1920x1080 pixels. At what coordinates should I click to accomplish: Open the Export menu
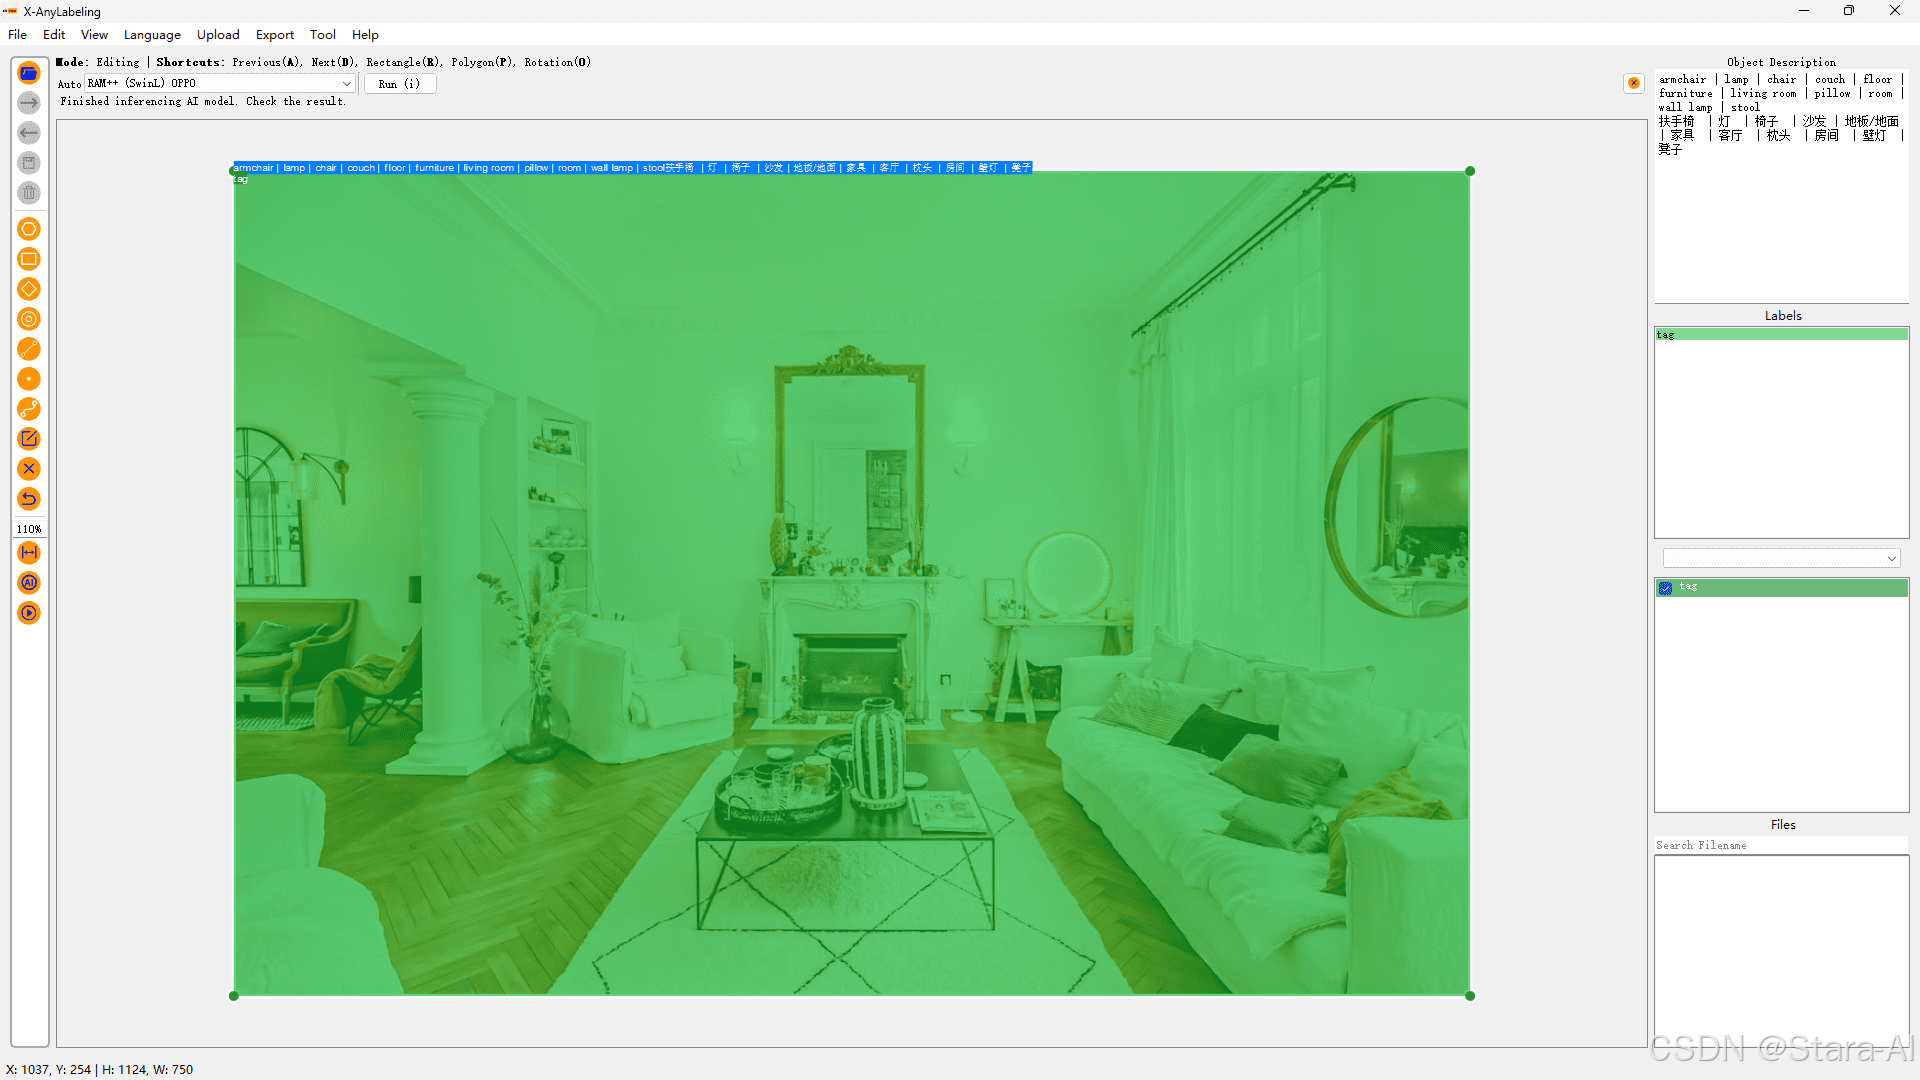274,35
